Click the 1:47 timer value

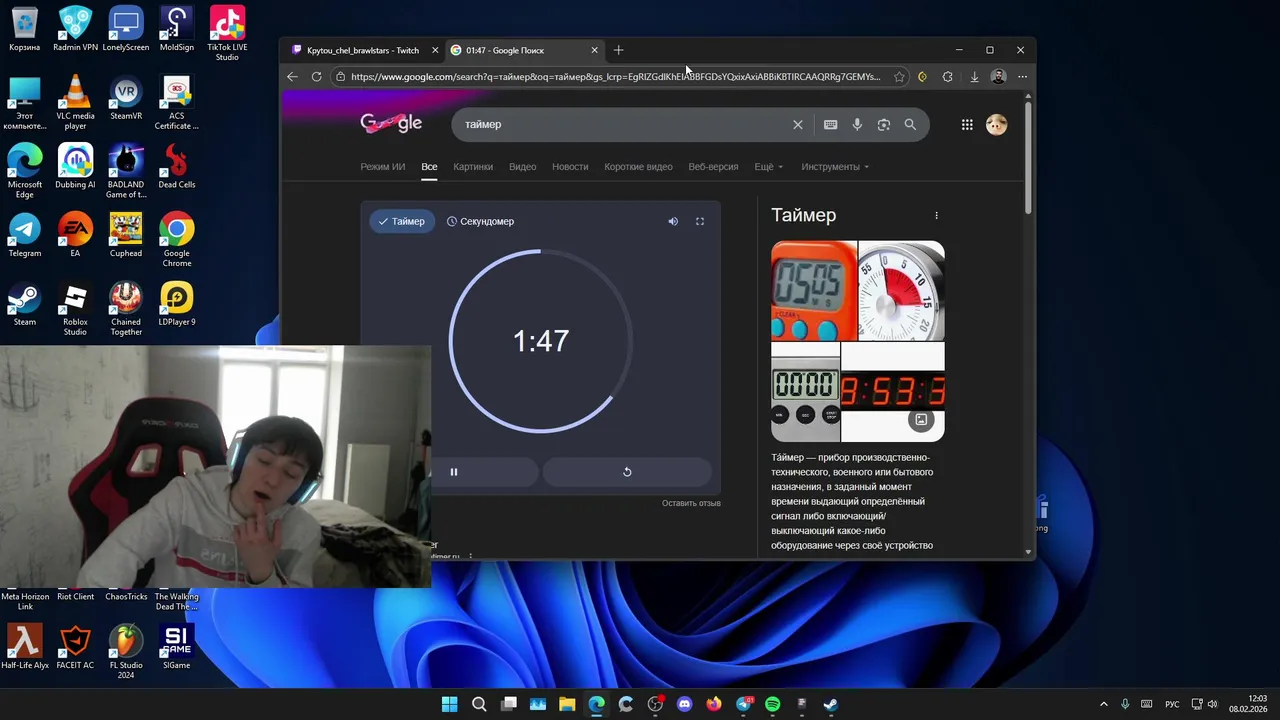click(541, 341)
